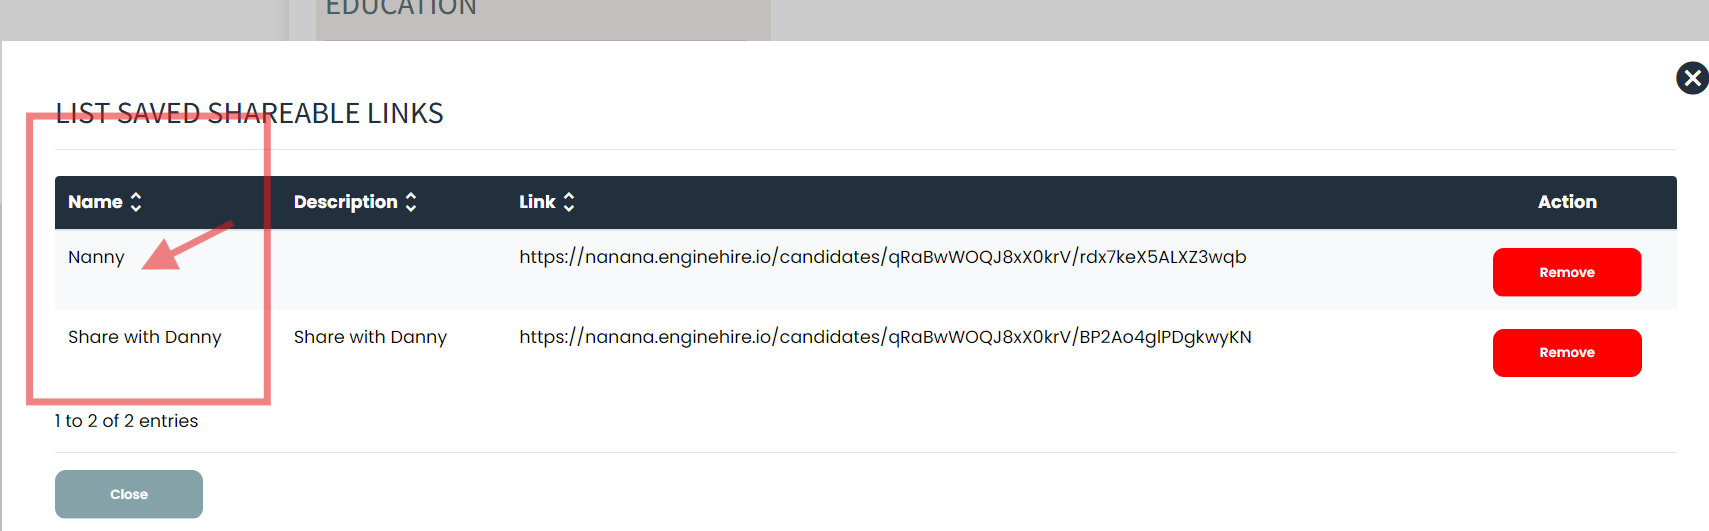Open the Nanny candidate link URL
1709x531 pixels.
coord(882,257)
